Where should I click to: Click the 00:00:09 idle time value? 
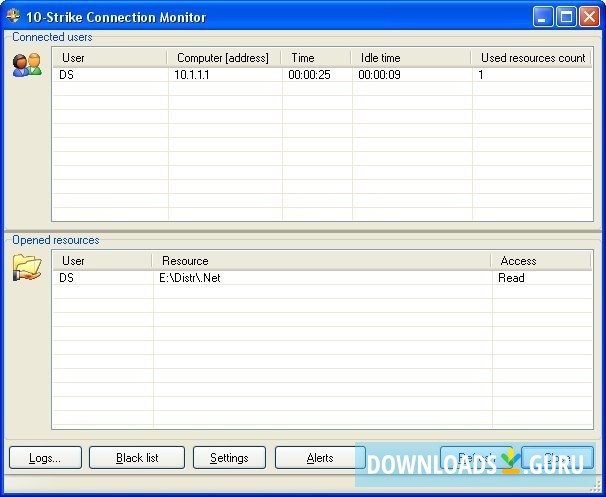pos(379,75)
